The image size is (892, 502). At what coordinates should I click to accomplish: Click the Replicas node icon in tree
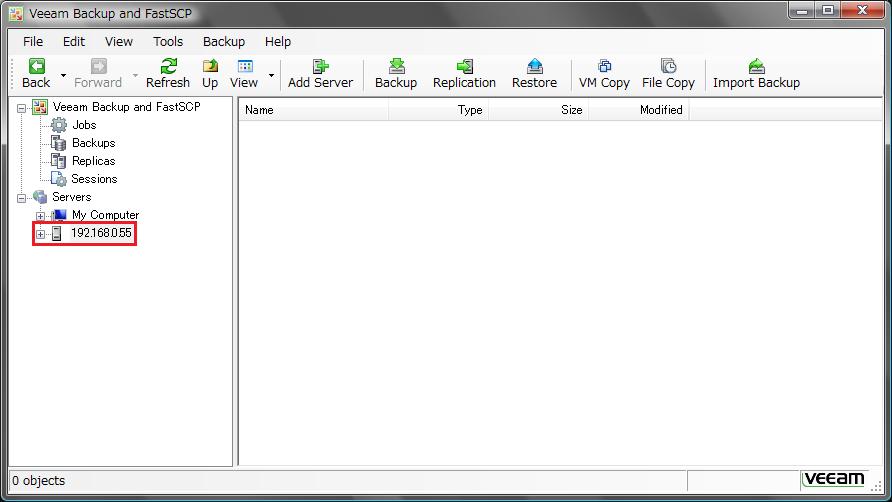pyautogui.click(x=59, y=161)
